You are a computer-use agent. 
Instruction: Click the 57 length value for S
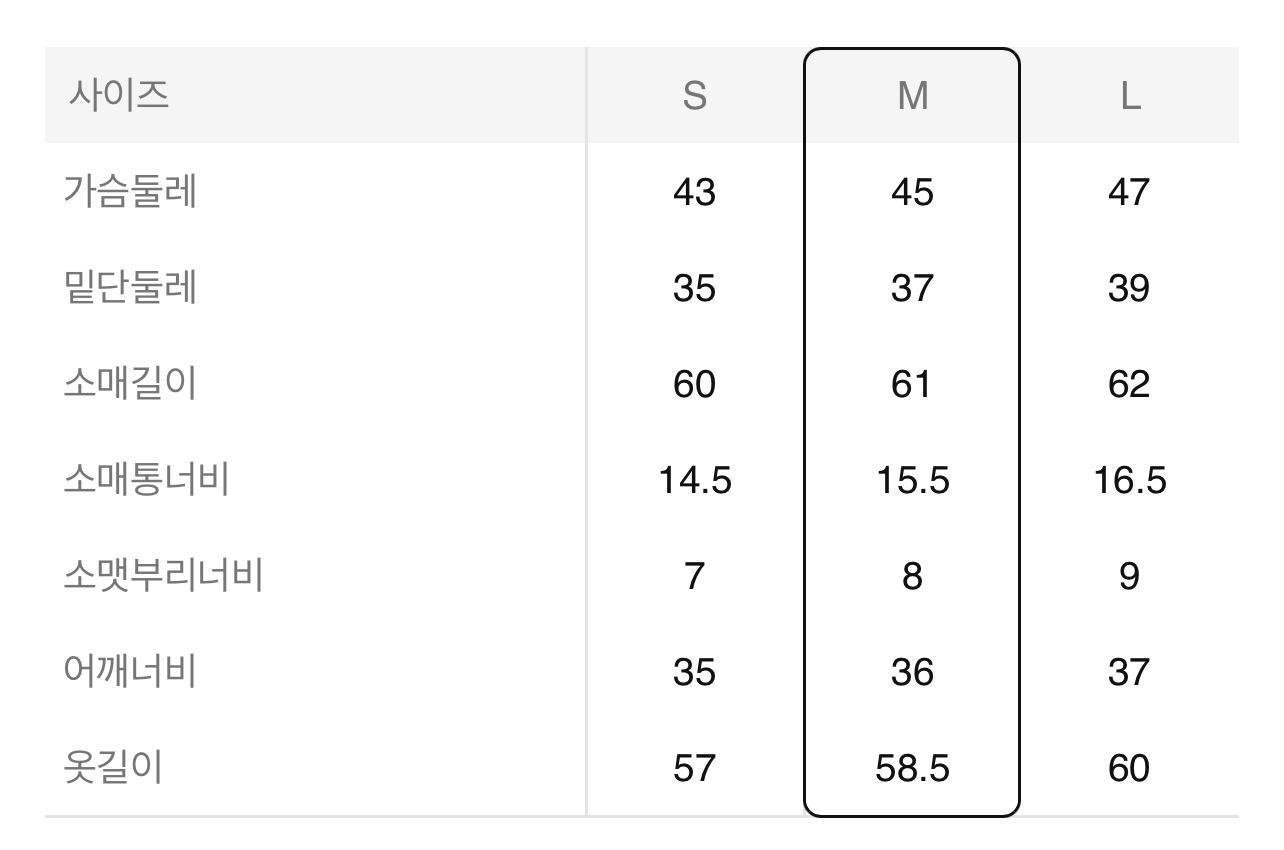tap(694, 768)
